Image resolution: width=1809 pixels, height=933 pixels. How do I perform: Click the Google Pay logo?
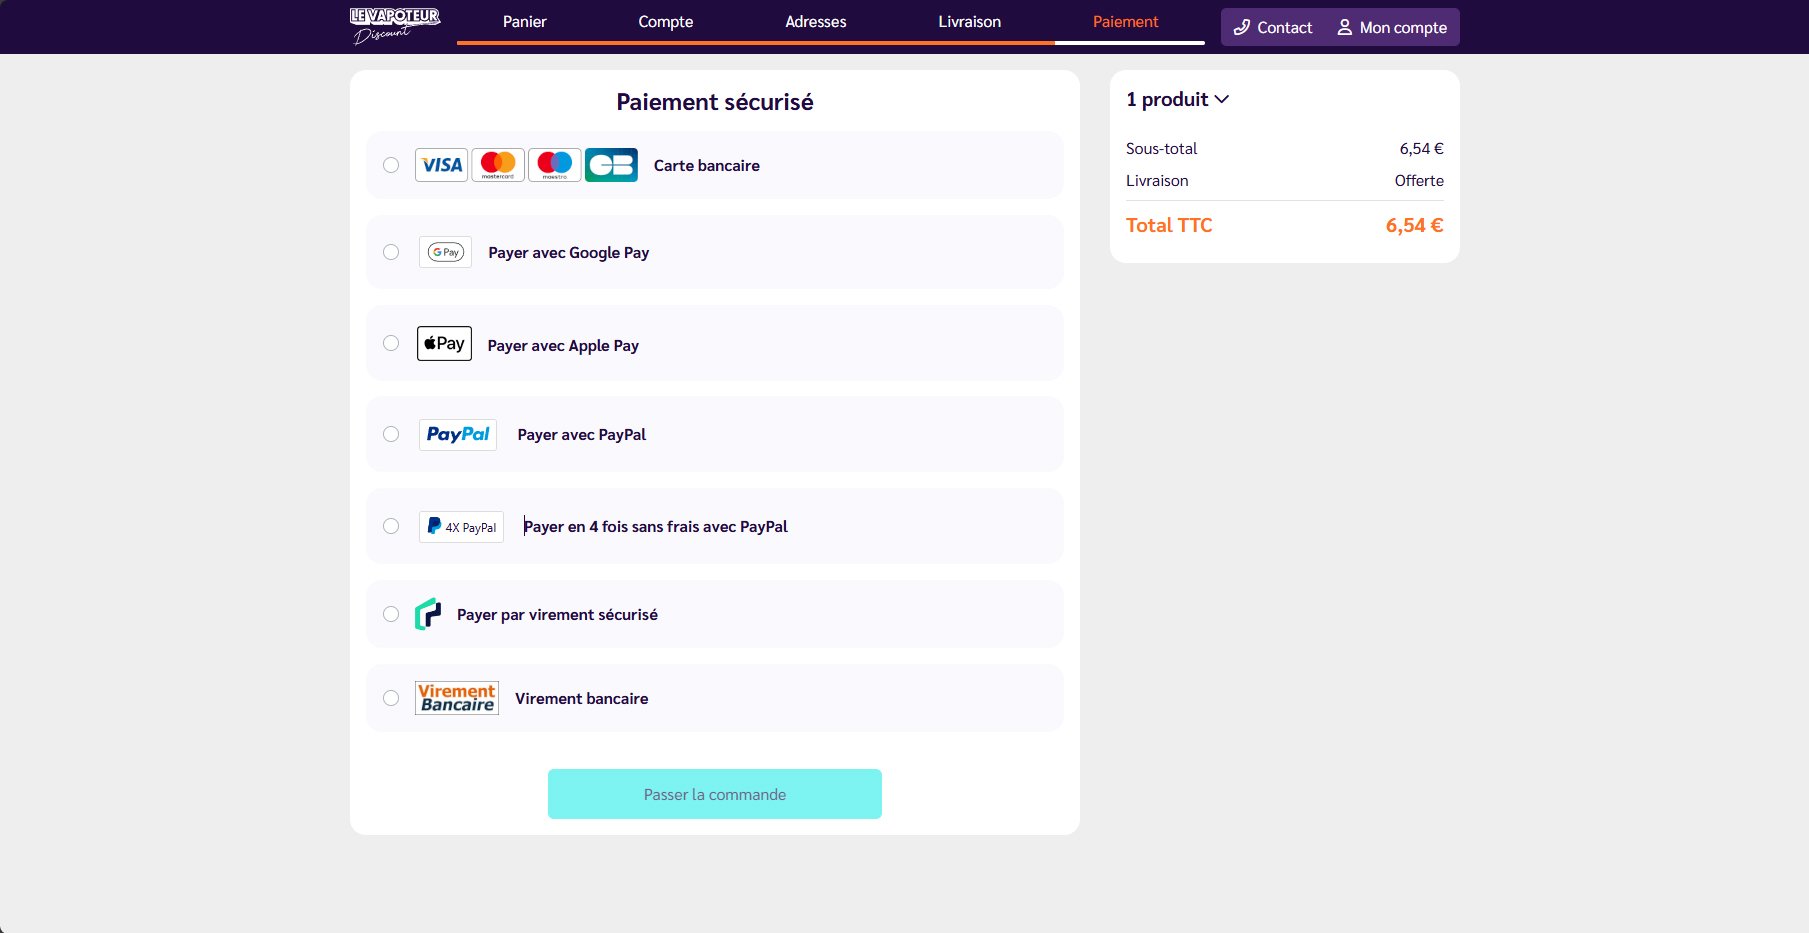point(445,252)
